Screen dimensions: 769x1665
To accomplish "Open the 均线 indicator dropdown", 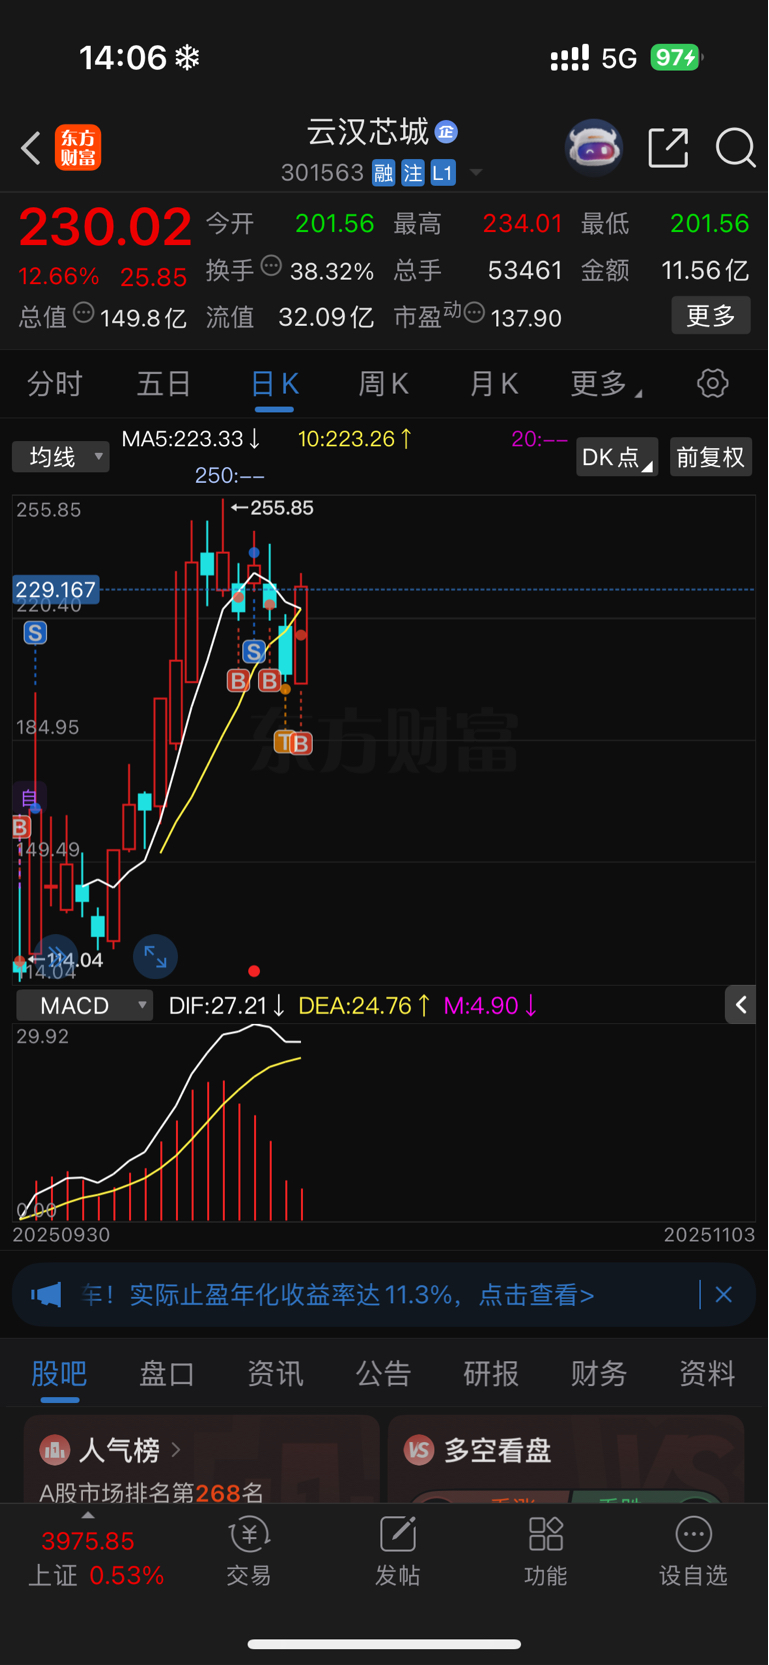I will coord(61,457).
